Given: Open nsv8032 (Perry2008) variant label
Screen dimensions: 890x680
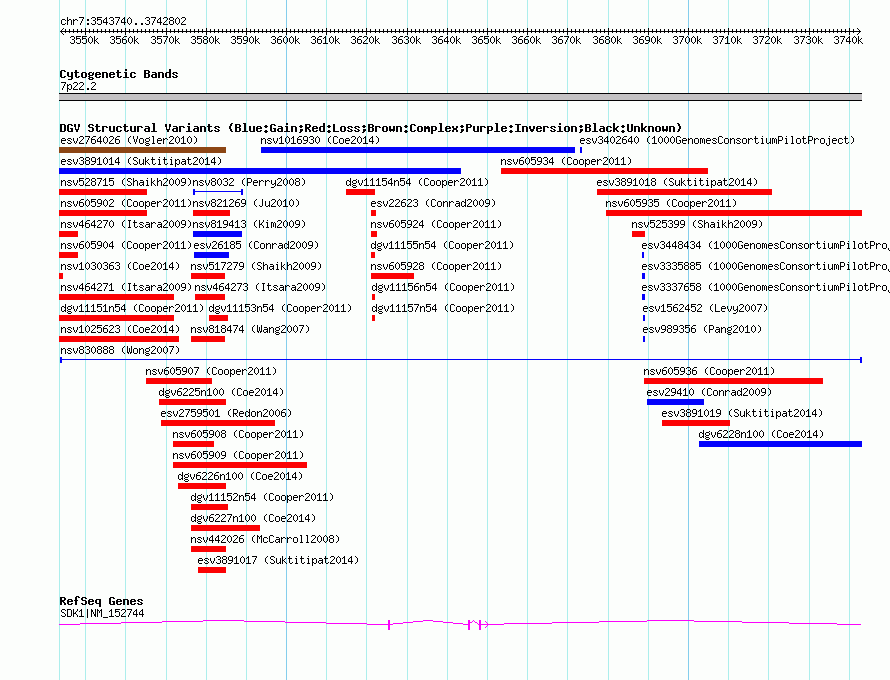Looking at the screenshot, I should pos(249,182).
